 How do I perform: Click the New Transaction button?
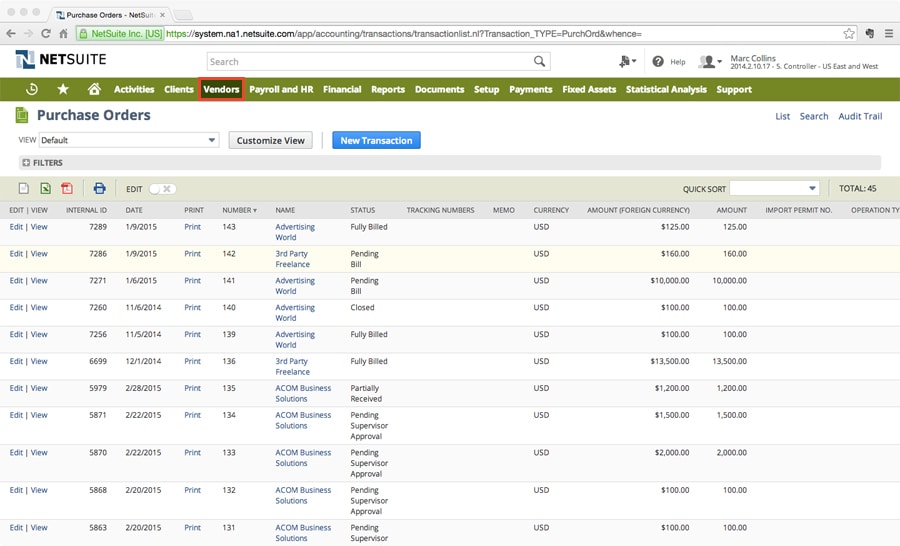[x=377, y=140]
